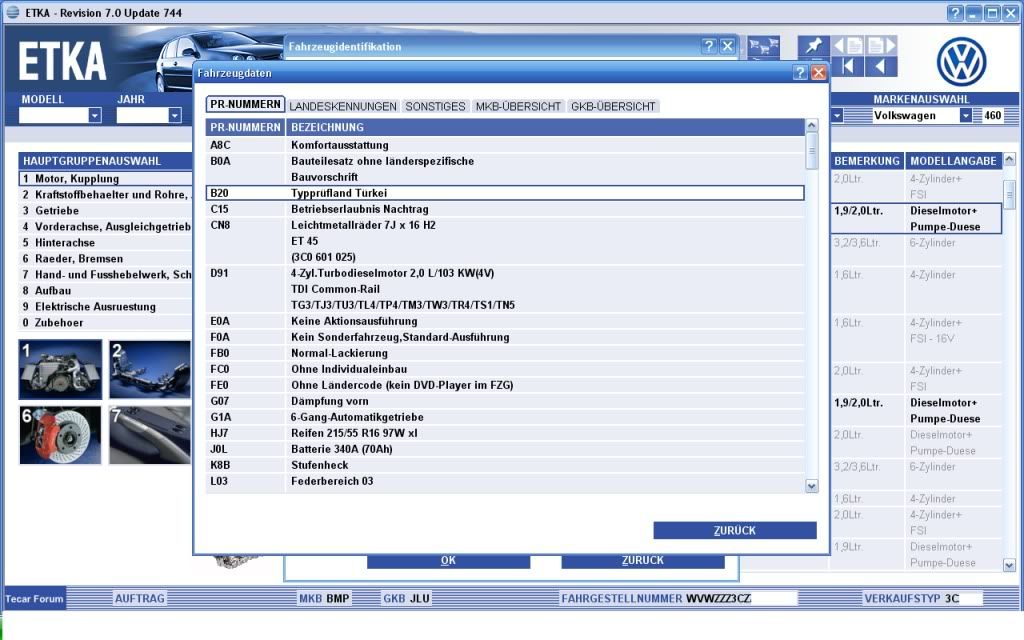The image size is (1024, 640).
Task: Close the Fahrzeugidentifikation dialog
Action: pyautogui.click(x=728, y=46)
